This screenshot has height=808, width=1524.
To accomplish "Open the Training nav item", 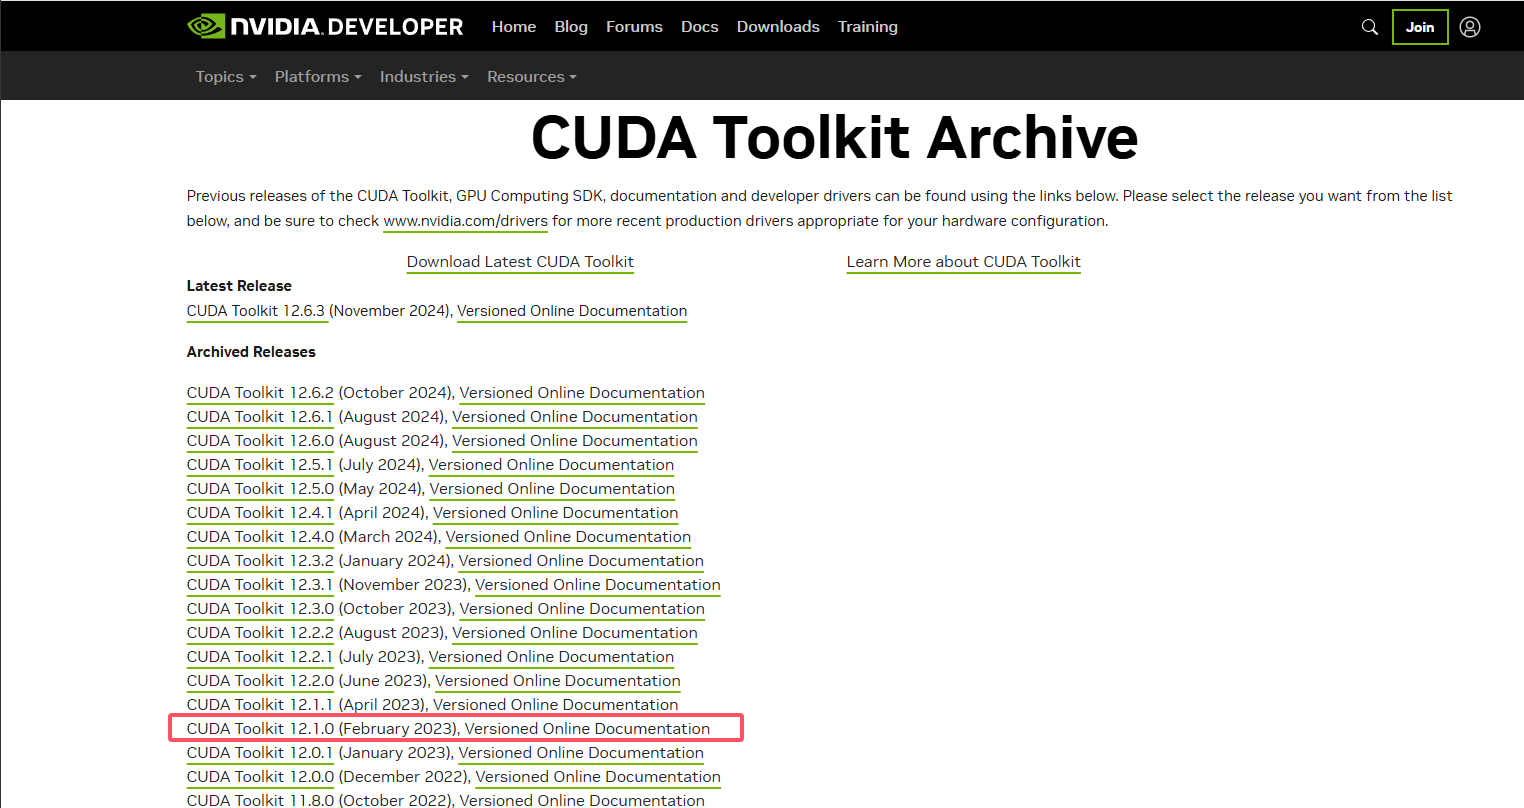I will point(868,27).
